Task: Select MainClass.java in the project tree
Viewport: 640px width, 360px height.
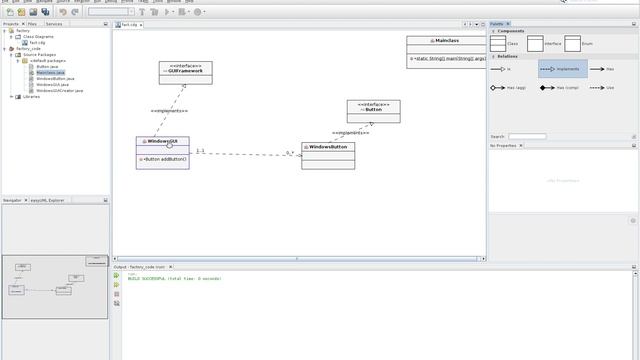Action: [51, 73]
